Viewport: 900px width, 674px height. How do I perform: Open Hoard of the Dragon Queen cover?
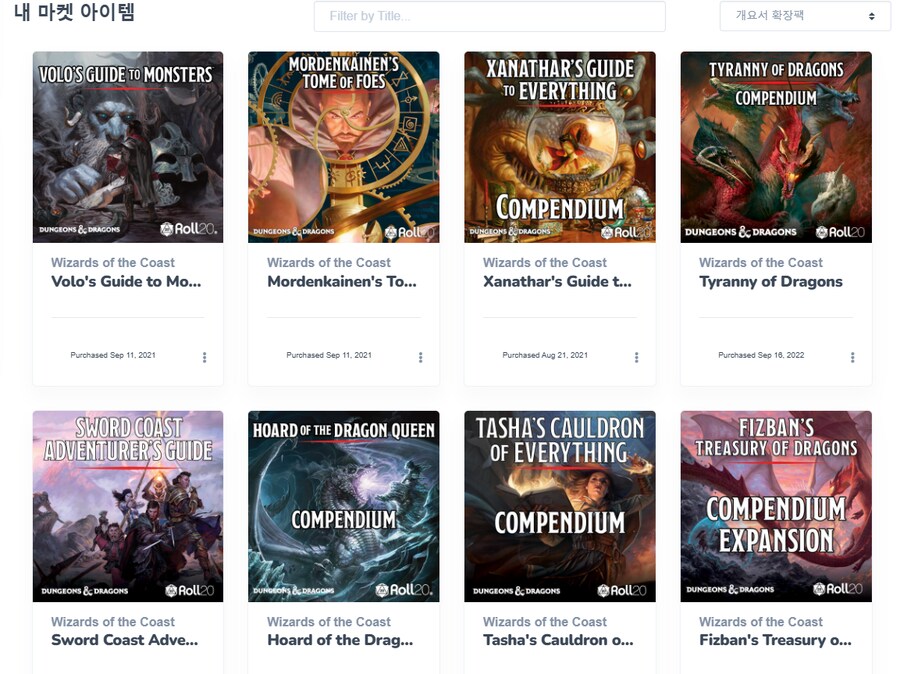(344, 506)
